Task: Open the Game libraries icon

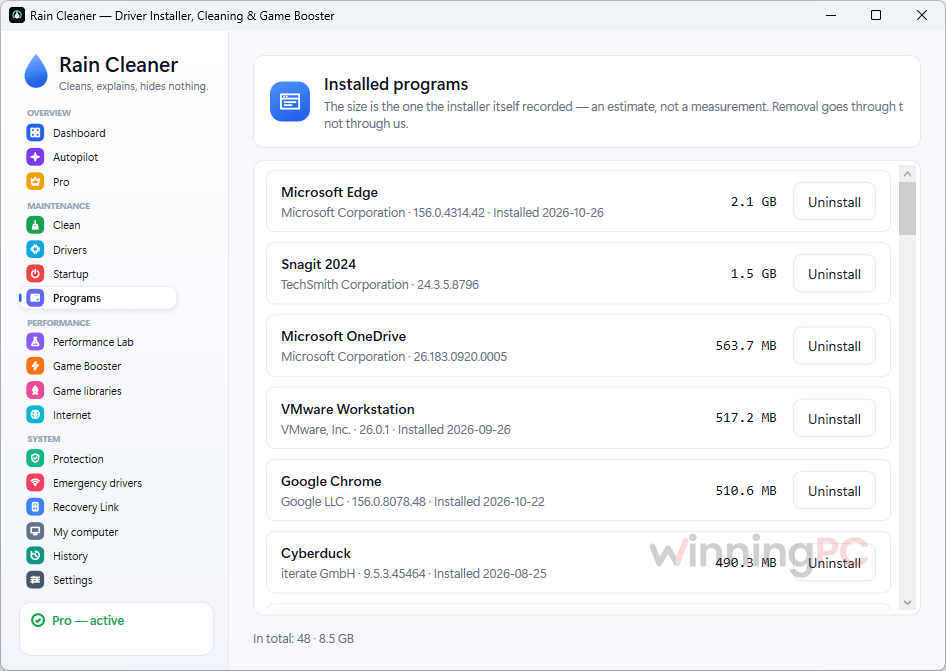Action: [x=35, y=390]
